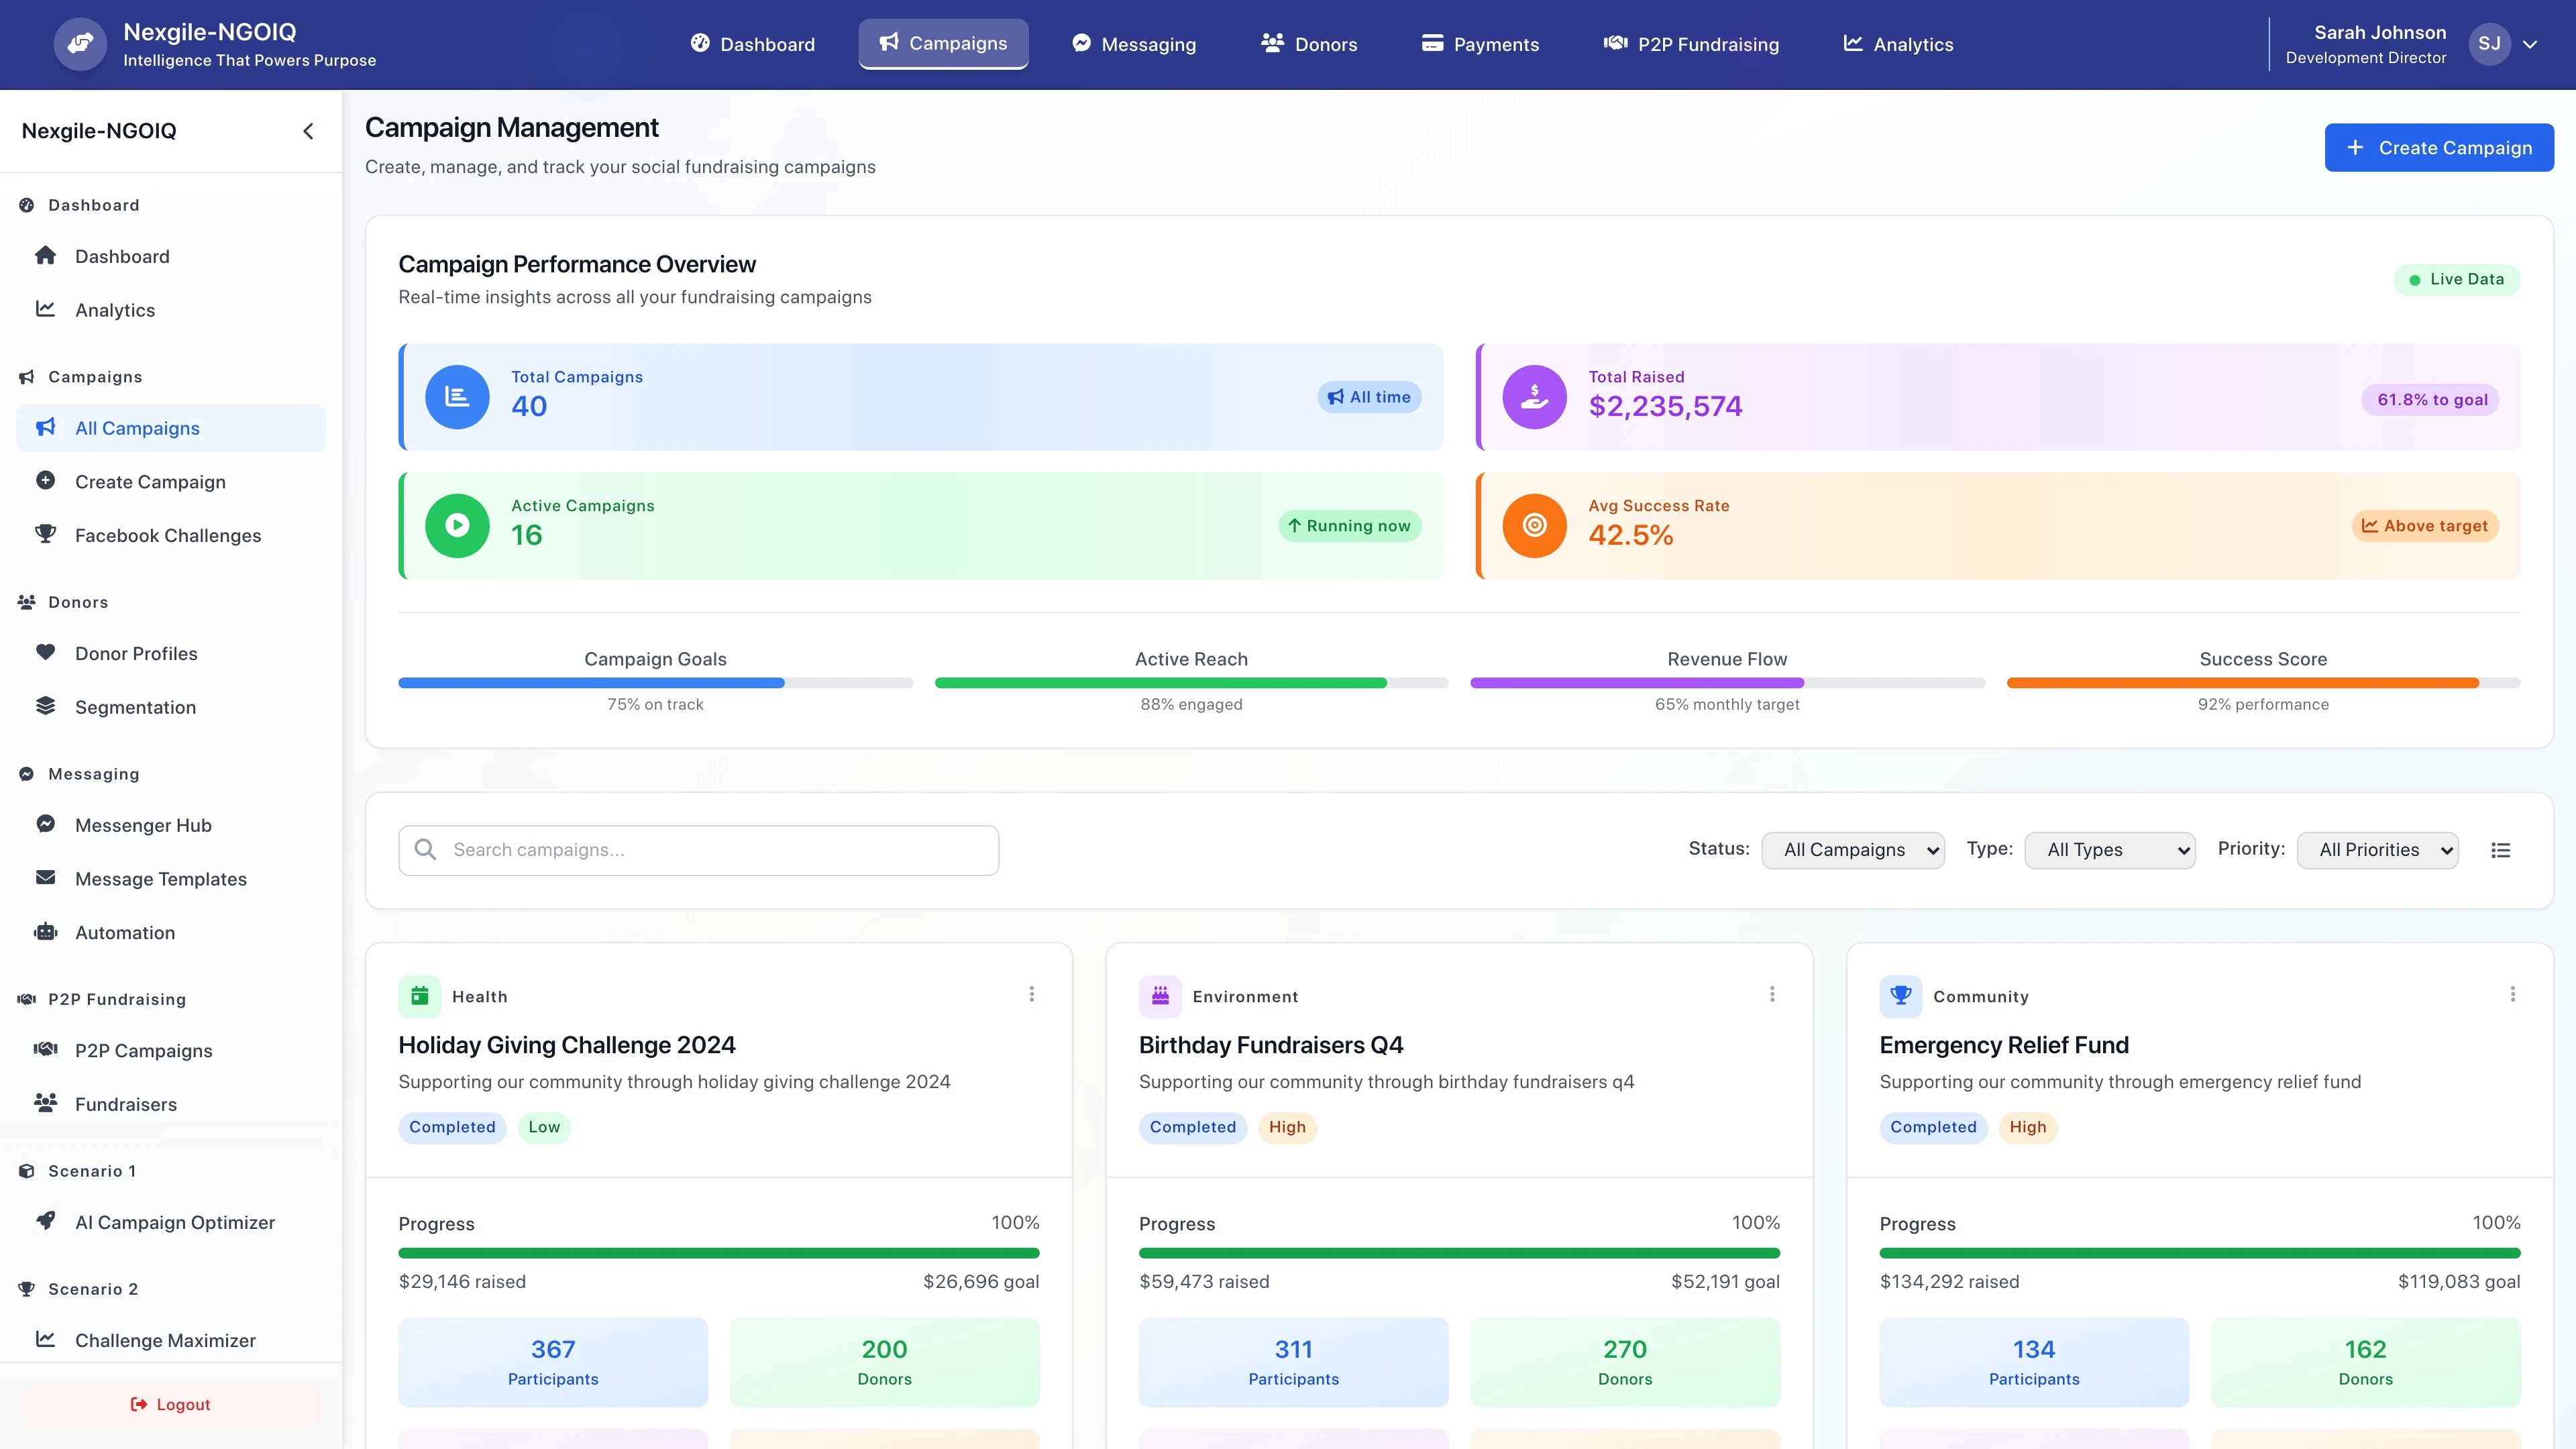Screen dimensions: 2576x1449
Task: Switch to list view using layout toggle
Action: click(x=2501, y=849)
